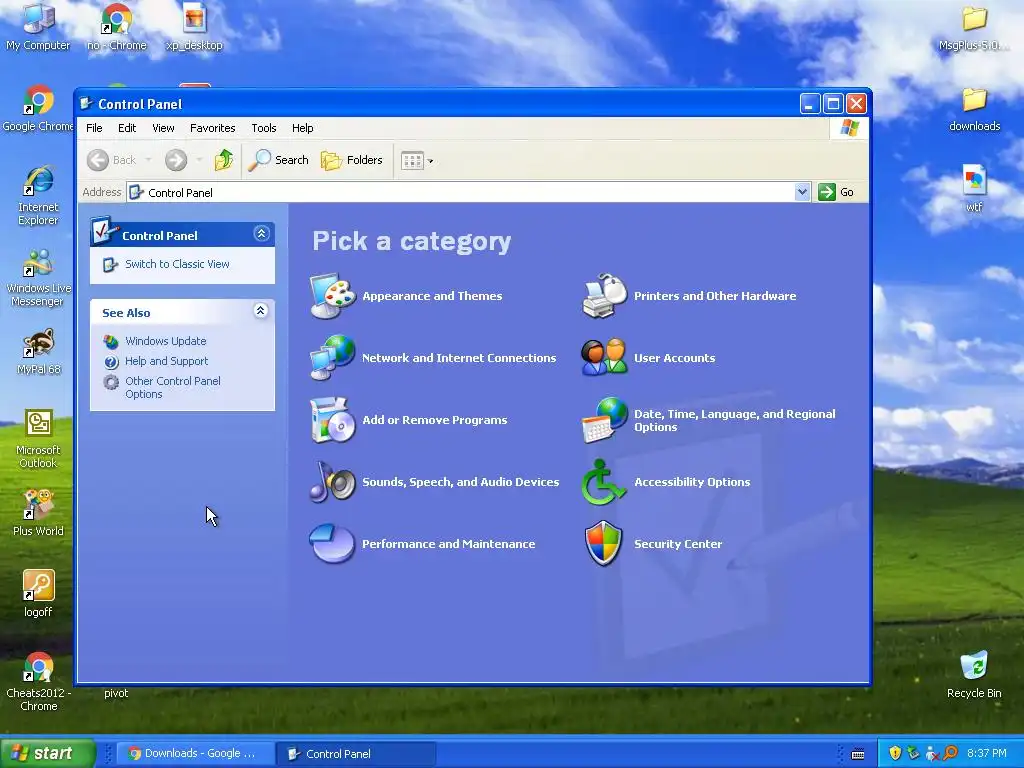Viewport: 1024px width, 768px height.
Task: Select Windows Live Messenger desktop icon
Action: (38, 277)
